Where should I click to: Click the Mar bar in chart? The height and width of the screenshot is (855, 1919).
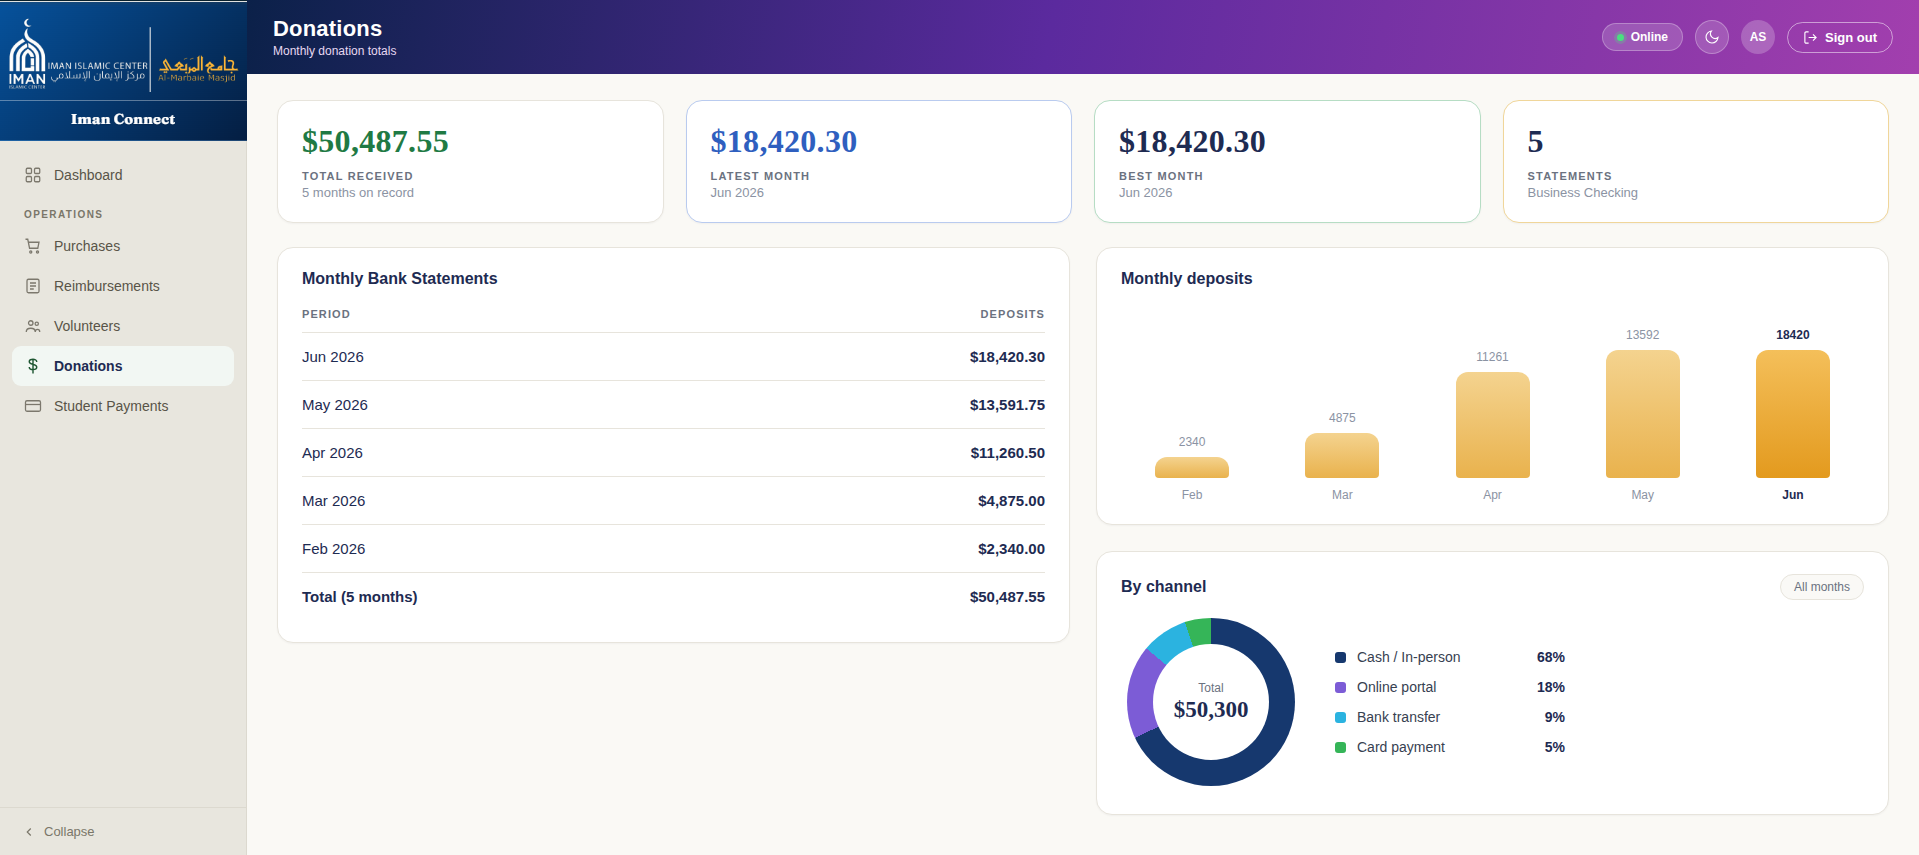[x=1342, y=456]
